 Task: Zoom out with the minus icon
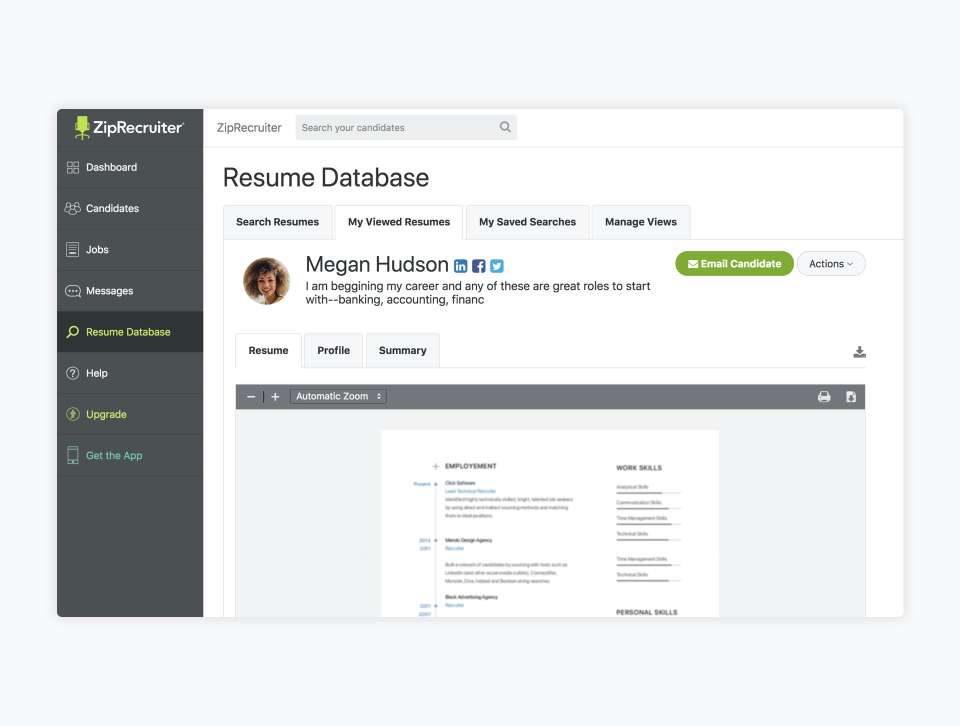[x=251, y=397]
